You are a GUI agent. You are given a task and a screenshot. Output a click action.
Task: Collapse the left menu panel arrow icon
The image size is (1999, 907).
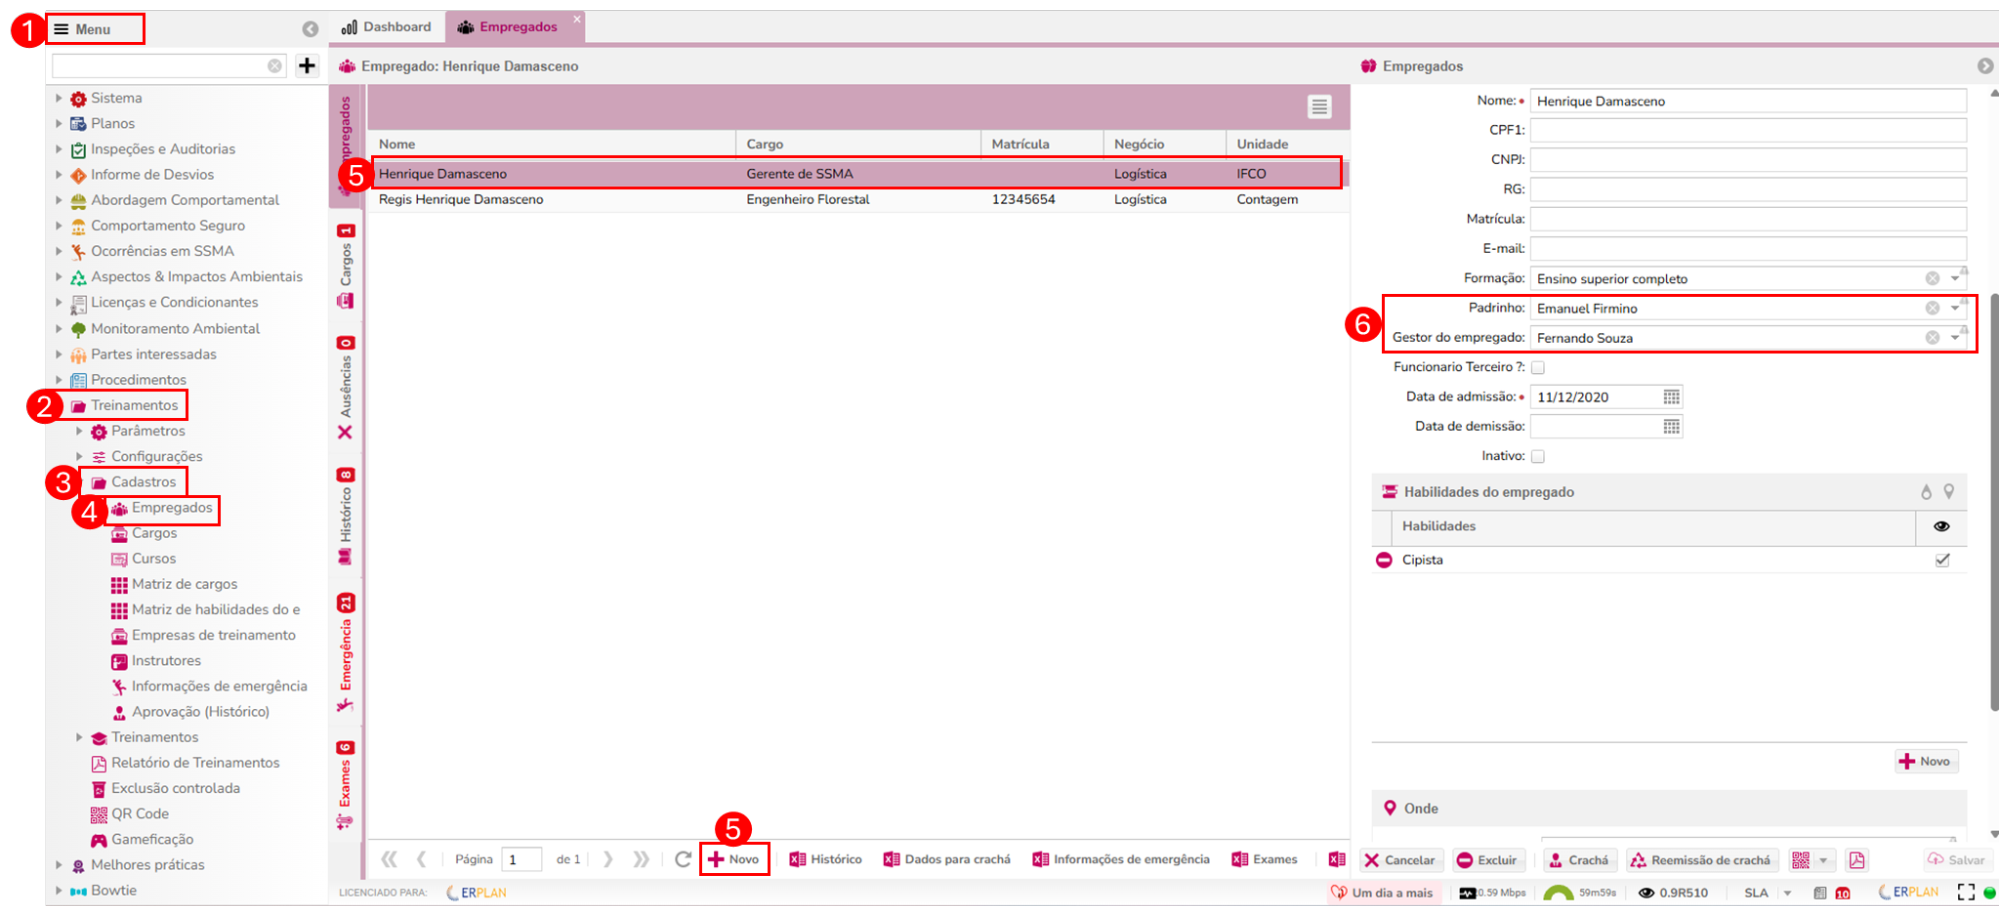[x=310, y=29]
